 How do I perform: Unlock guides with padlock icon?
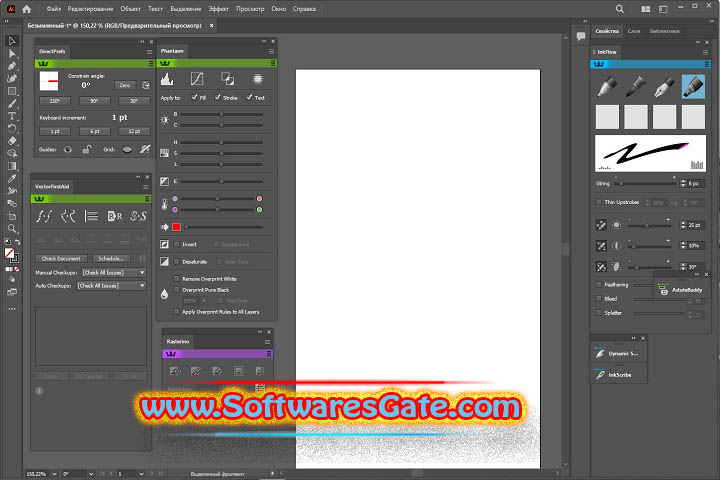click(x=86, y=149)
